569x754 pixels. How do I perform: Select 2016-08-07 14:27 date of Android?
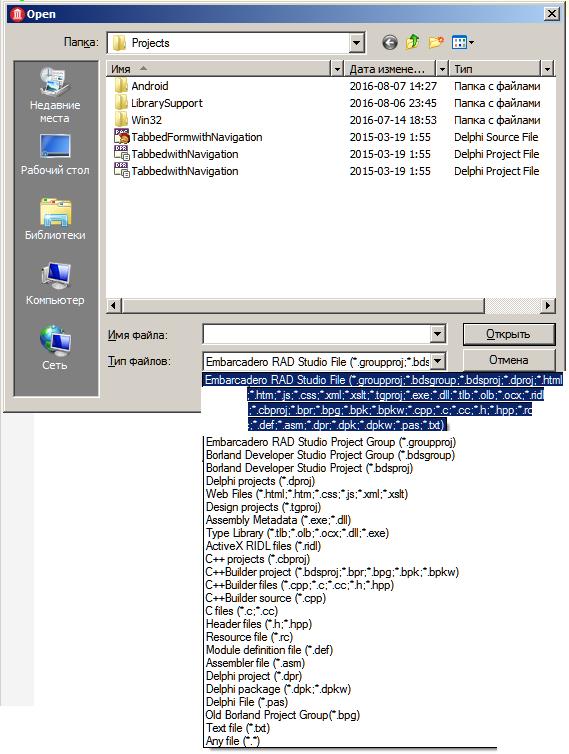393,86
